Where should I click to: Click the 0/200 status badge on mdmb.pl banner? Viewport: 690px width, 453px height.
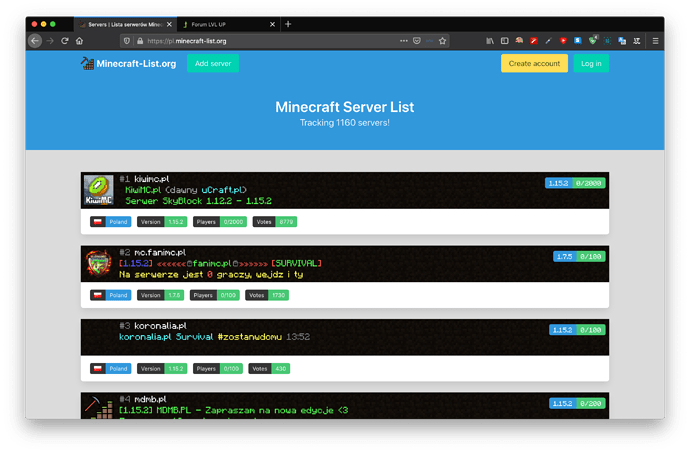[591, 404]
